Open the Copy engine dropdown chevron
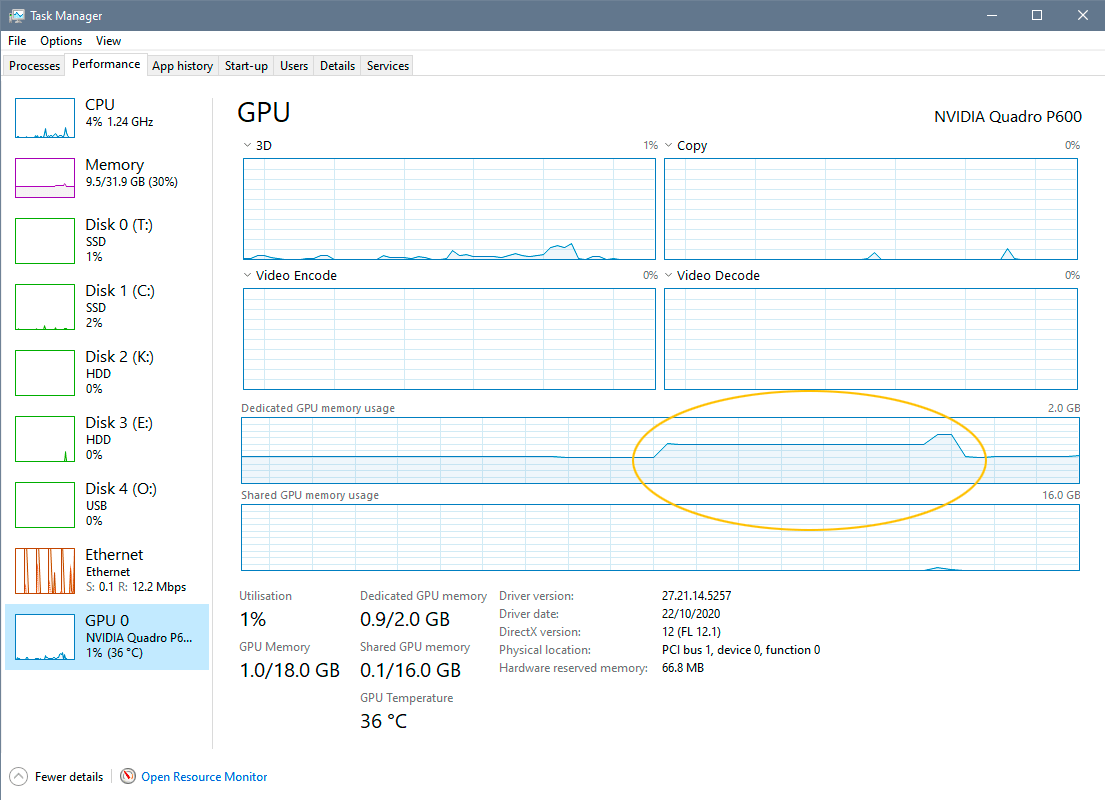 (x=668, y=145)
